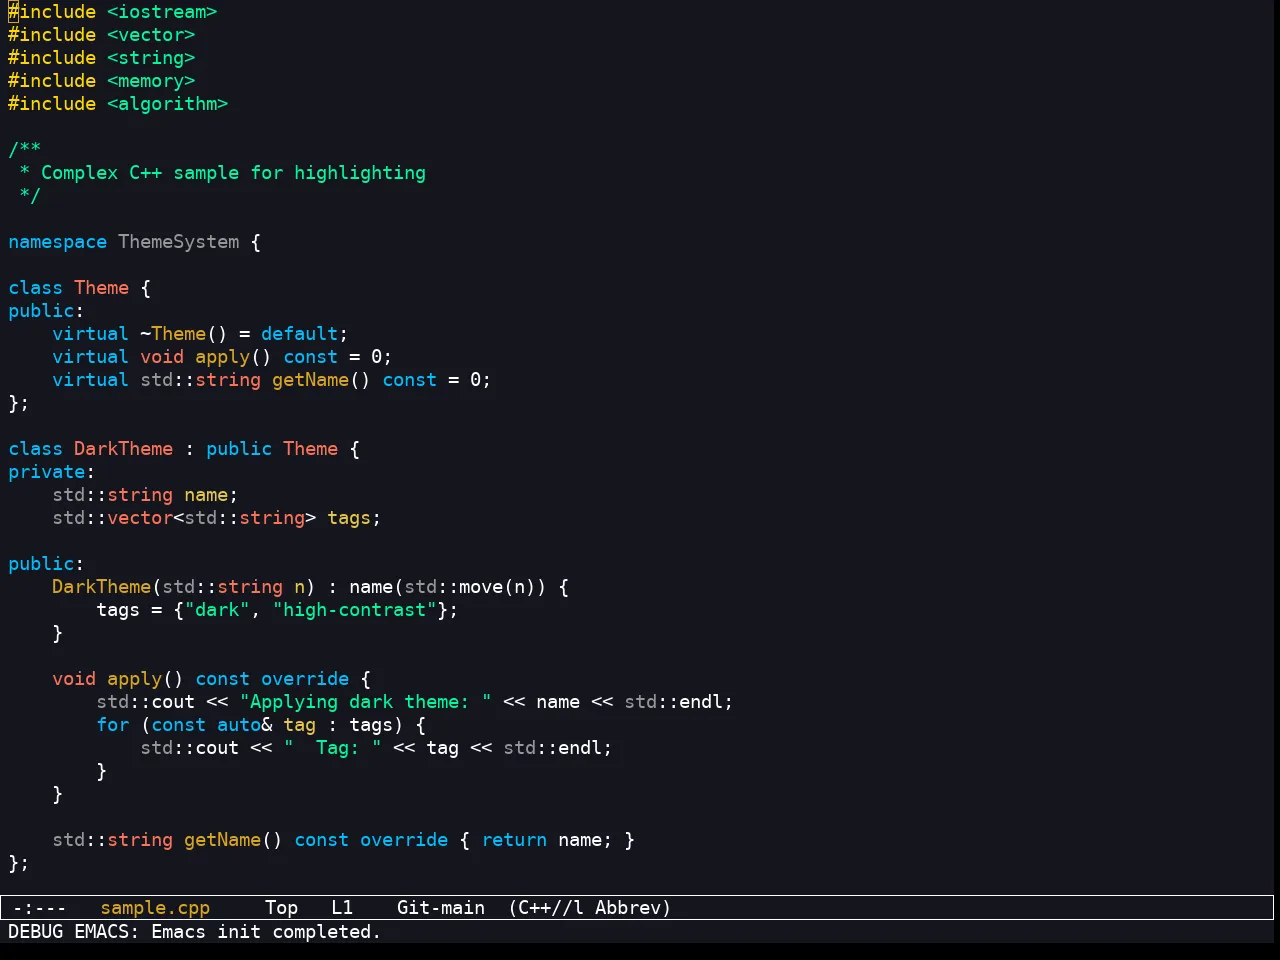The image size is (1280, 960).
Task: Click the 'DarkTheme' constructor name
Action: [101, 587]
